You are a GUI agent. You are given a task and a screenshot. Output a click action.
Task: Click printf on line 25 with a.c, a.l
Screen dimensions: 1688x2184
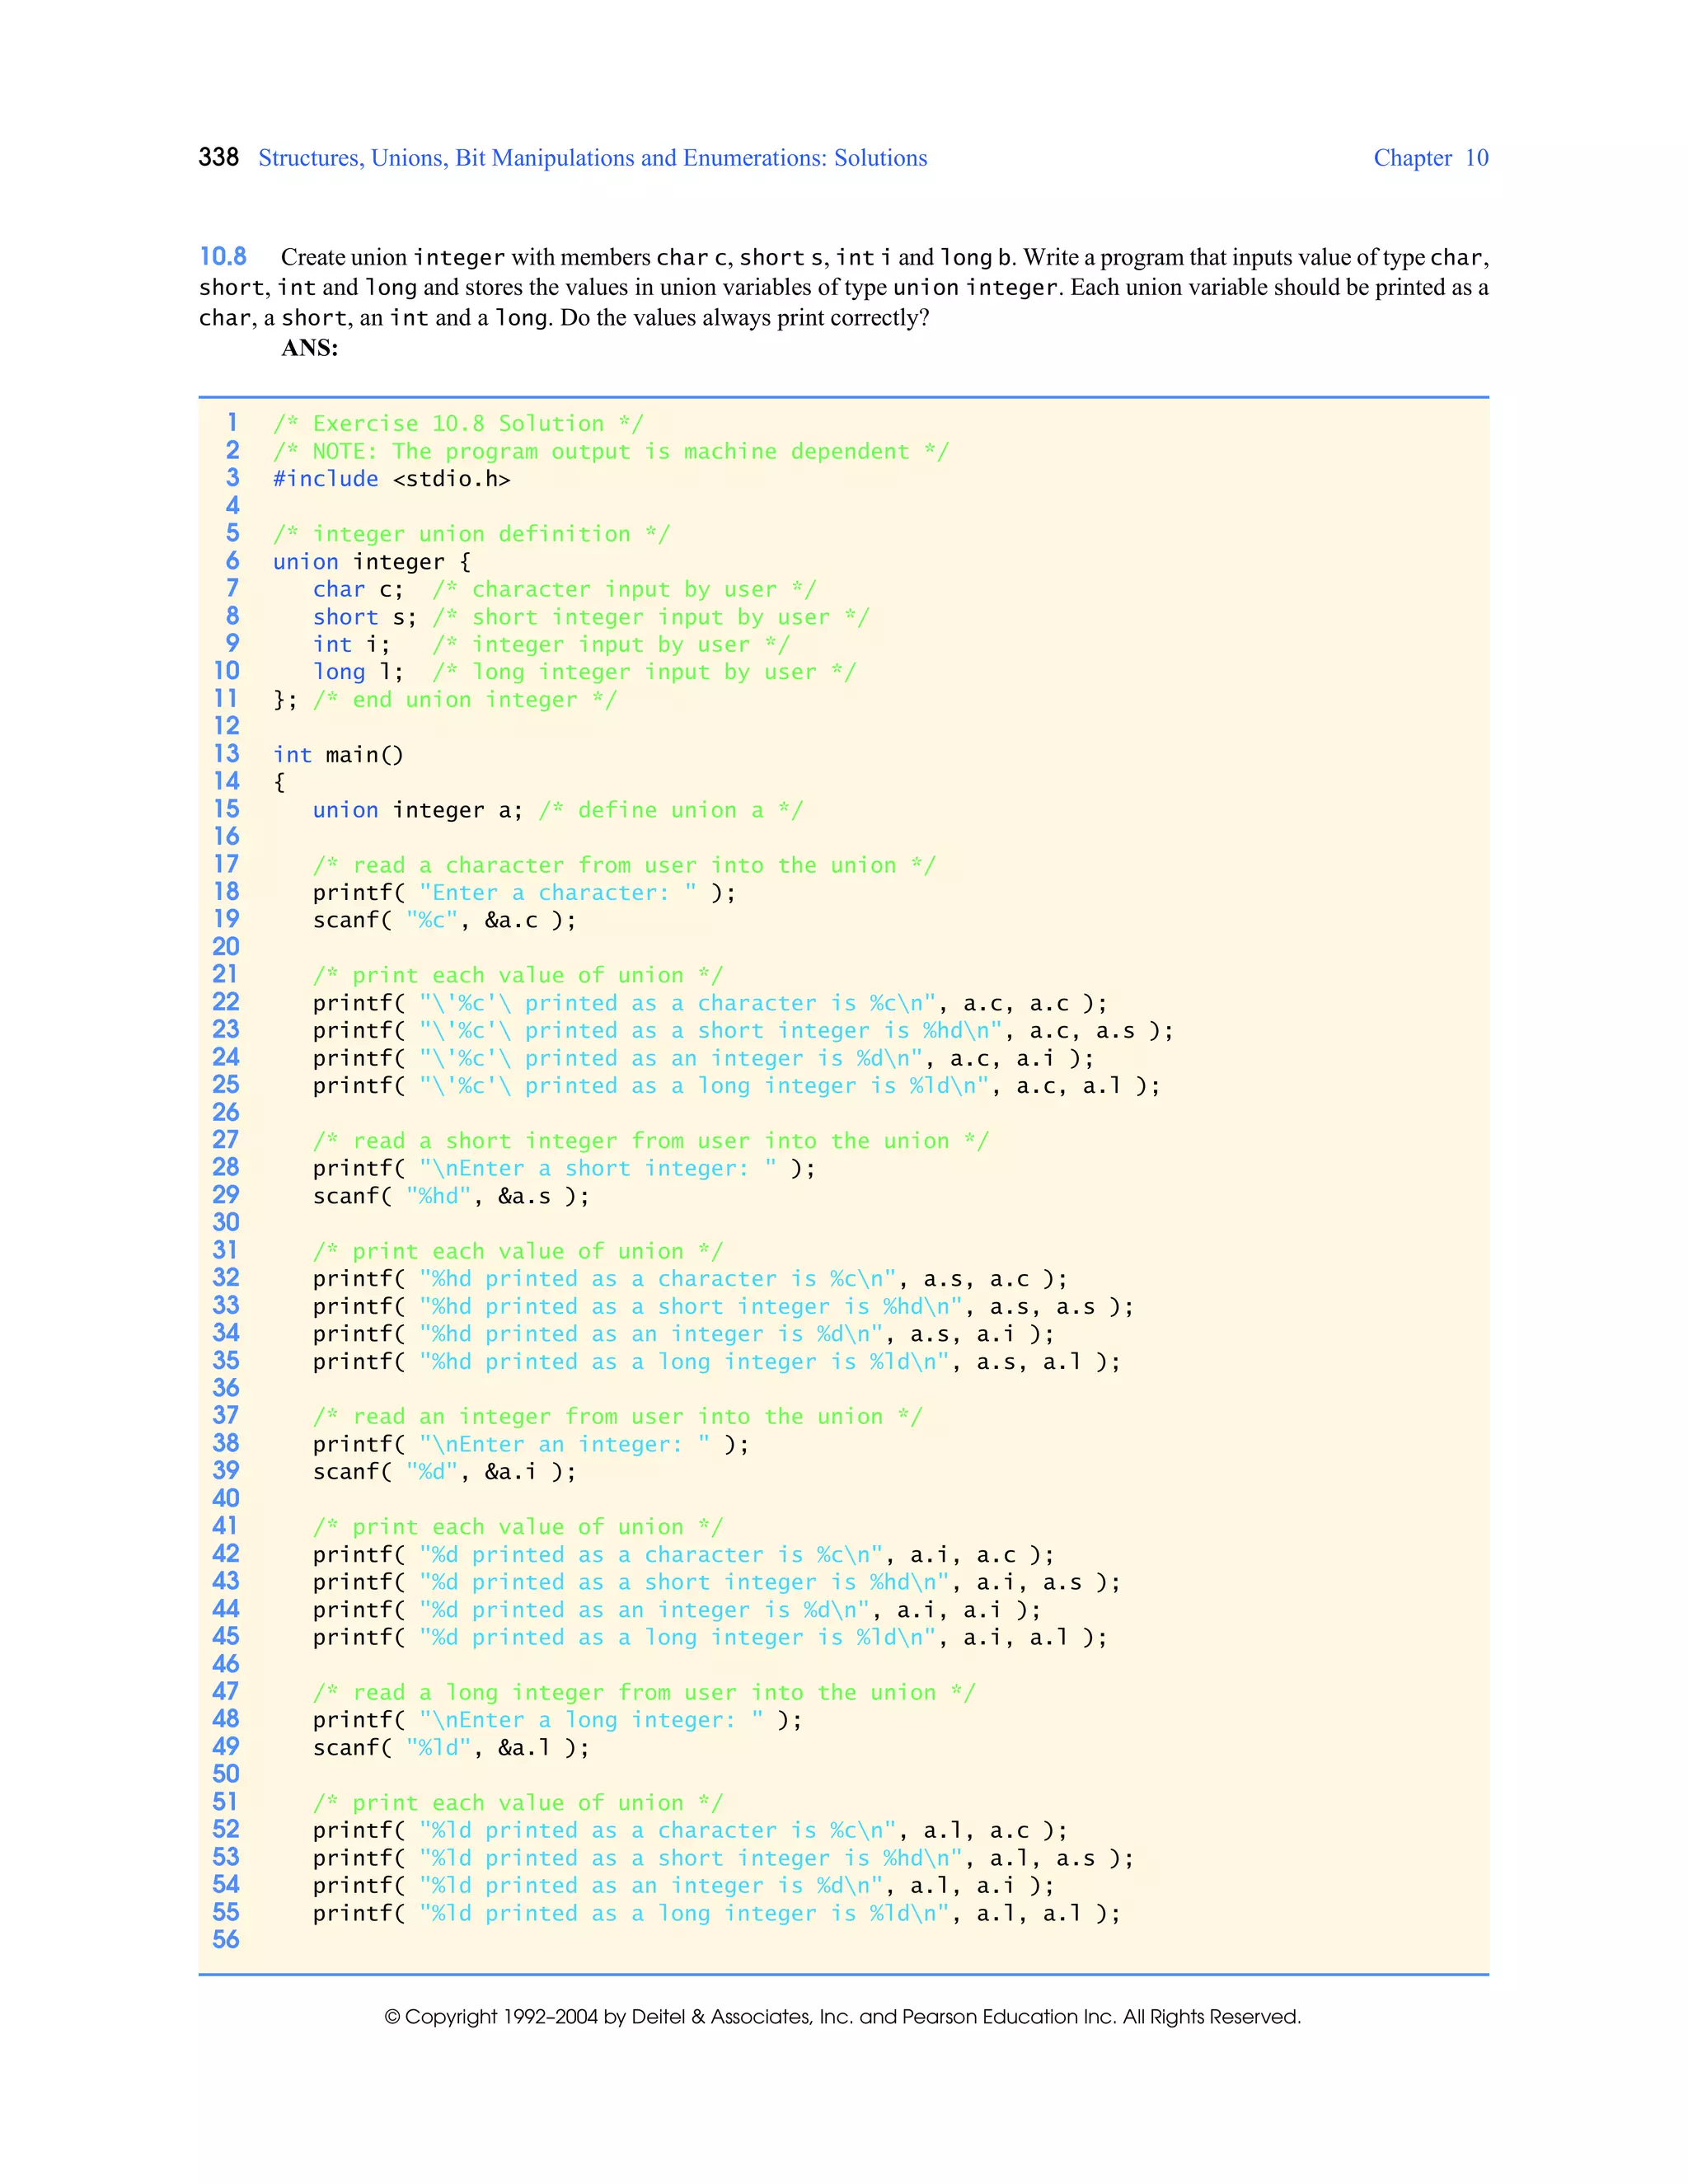737,1086
